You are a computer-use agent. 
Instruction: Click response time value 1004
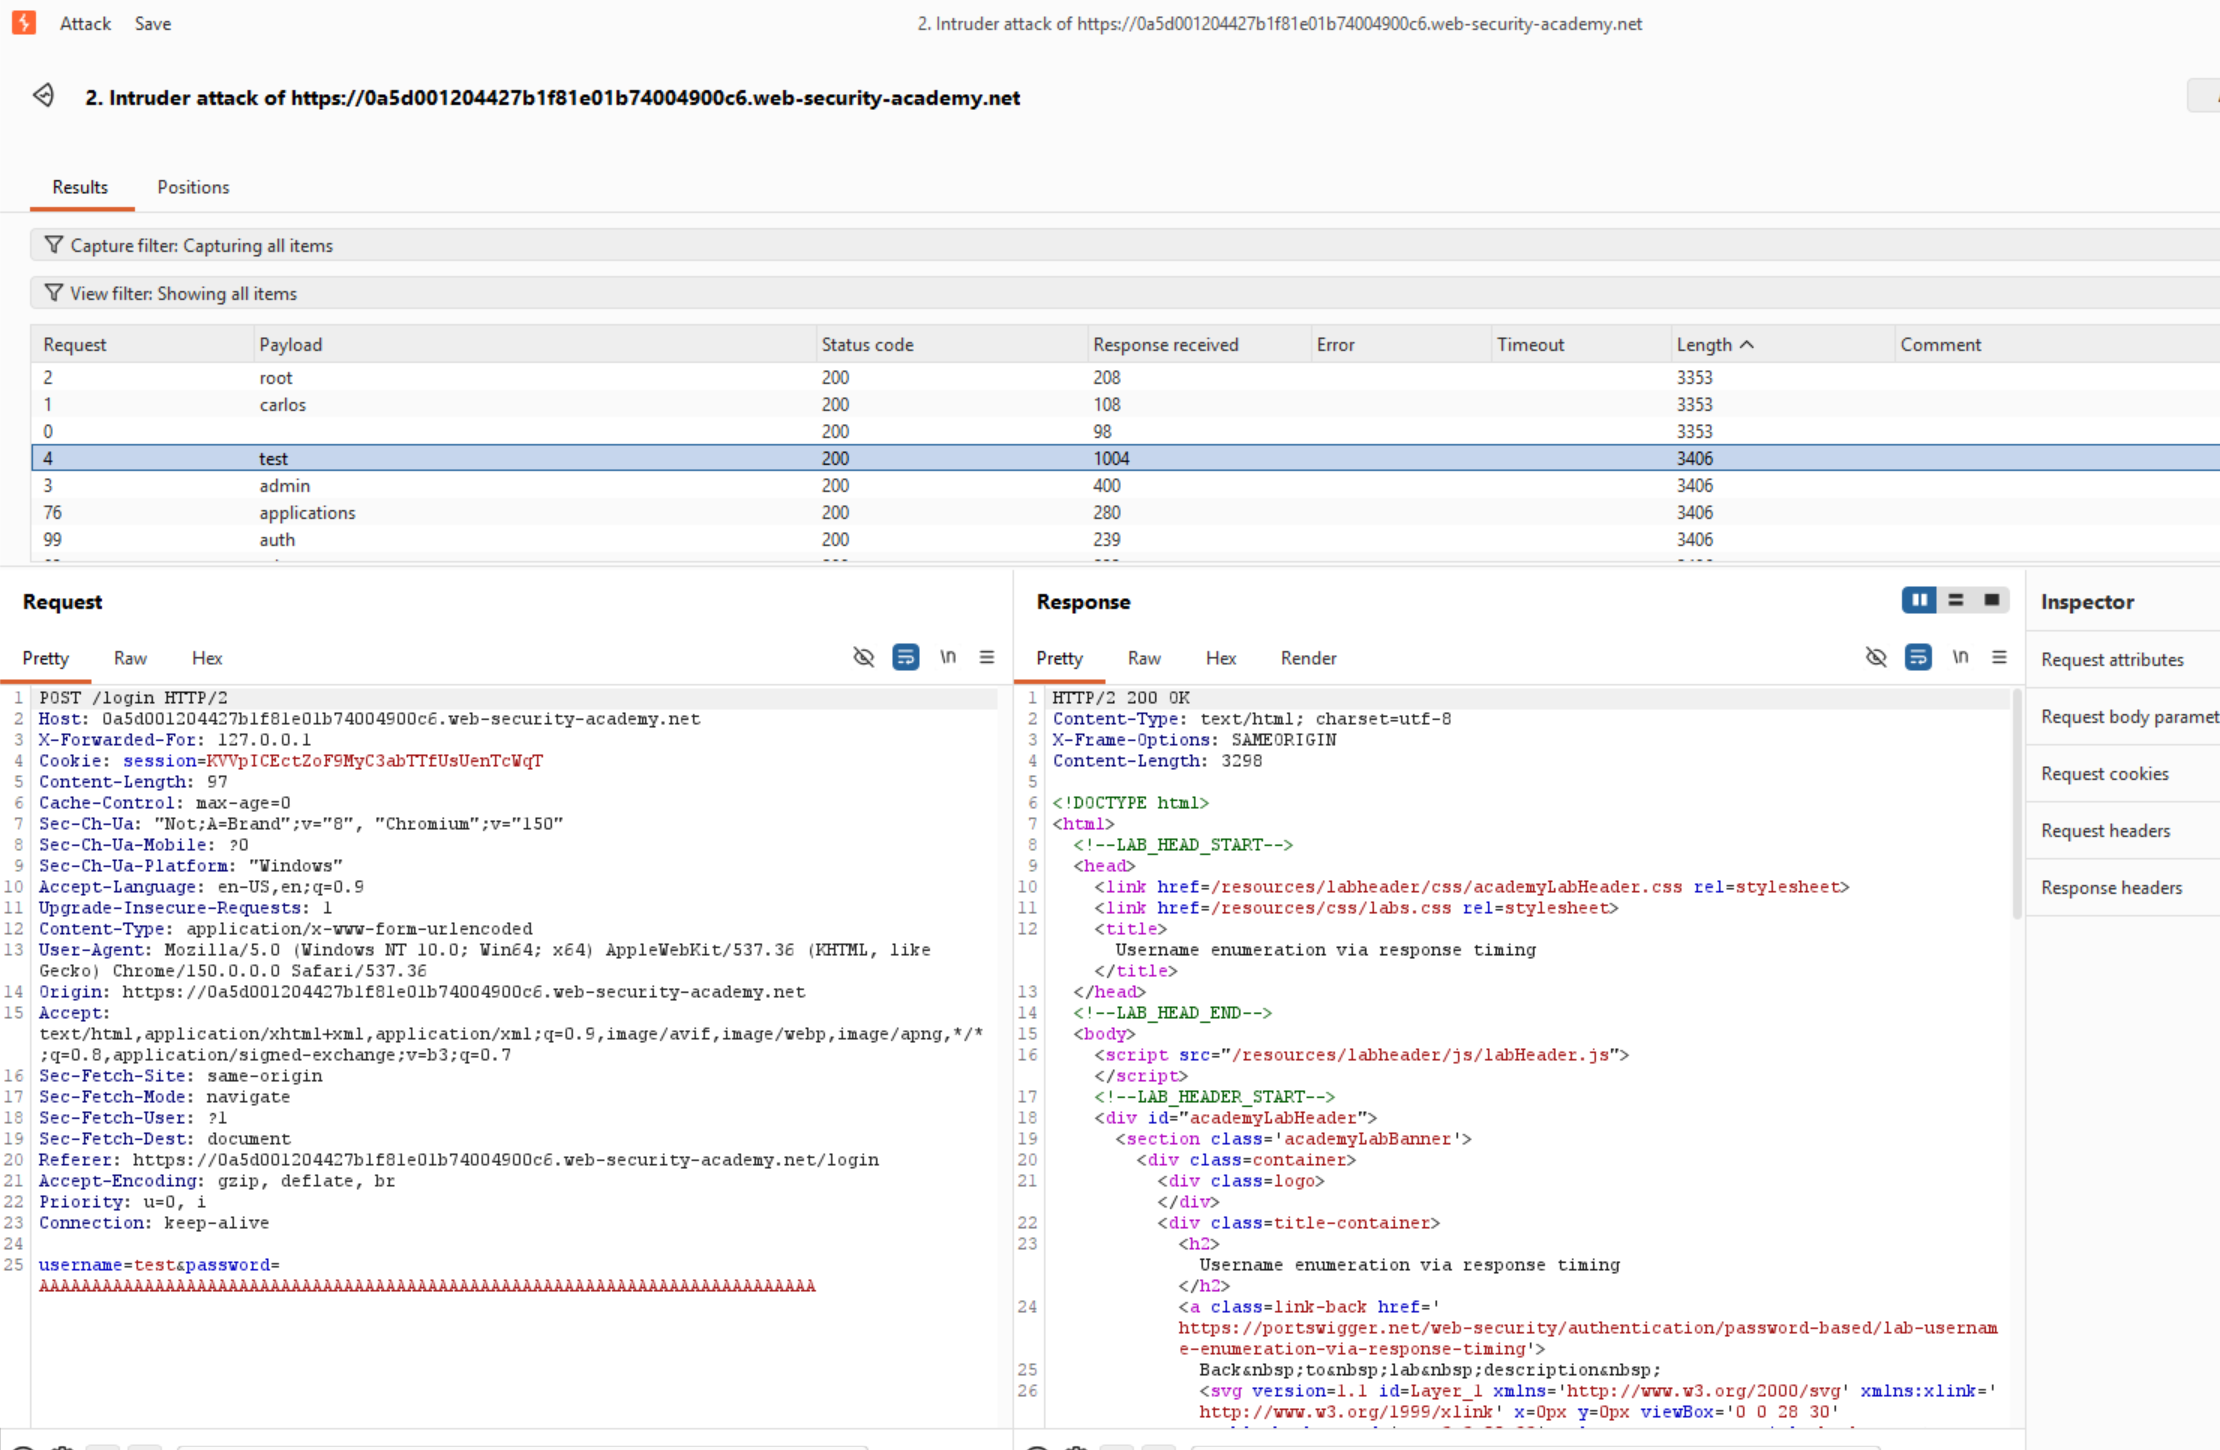pos(1111,458)
